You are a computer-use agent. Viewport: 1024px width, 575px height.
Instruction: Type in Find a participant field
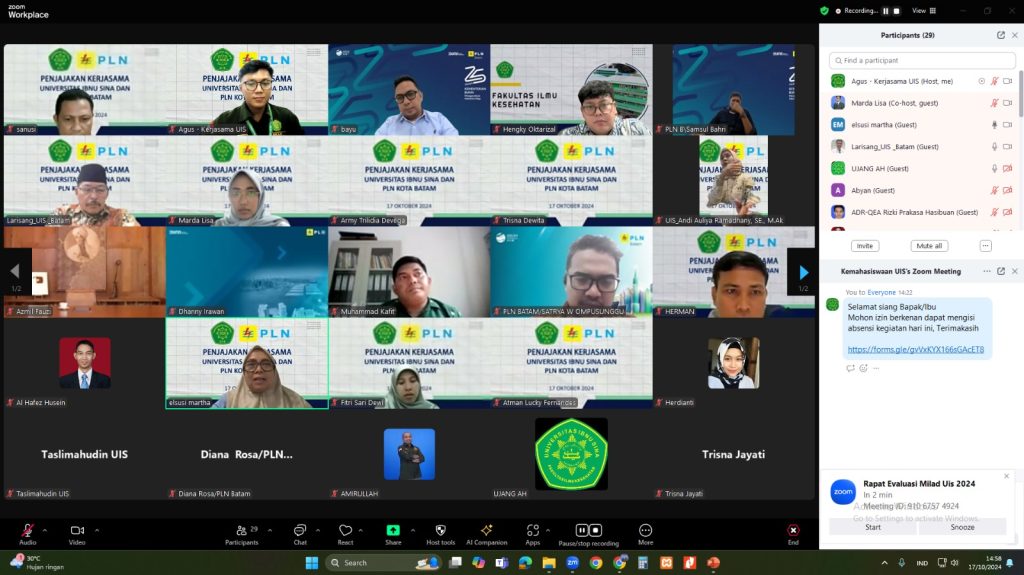[x=920, y=60]
